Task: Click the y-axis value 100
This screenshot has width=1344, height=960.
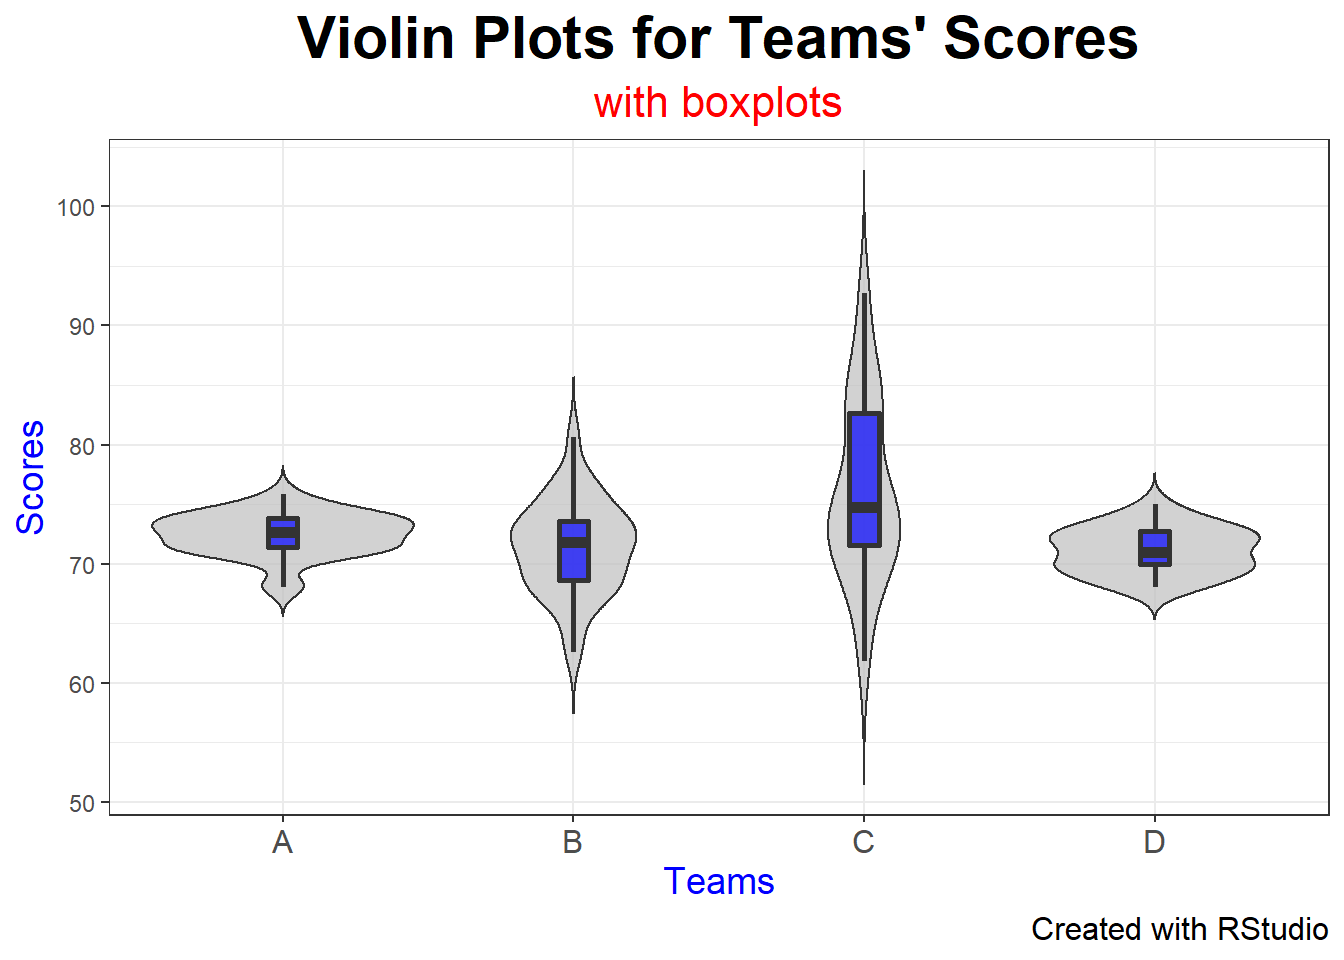Action: pos(76,208)
